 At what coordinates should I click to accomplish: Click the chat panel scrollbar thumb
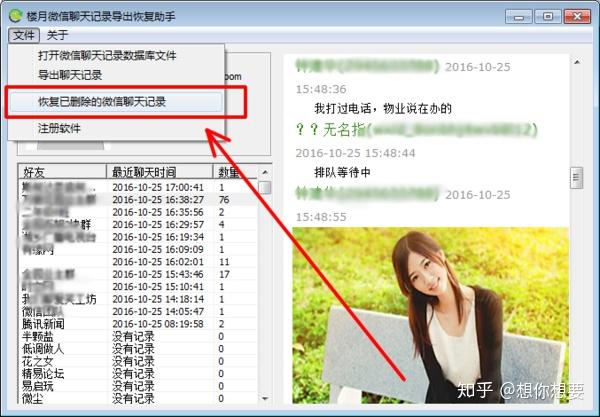point(576,177)
